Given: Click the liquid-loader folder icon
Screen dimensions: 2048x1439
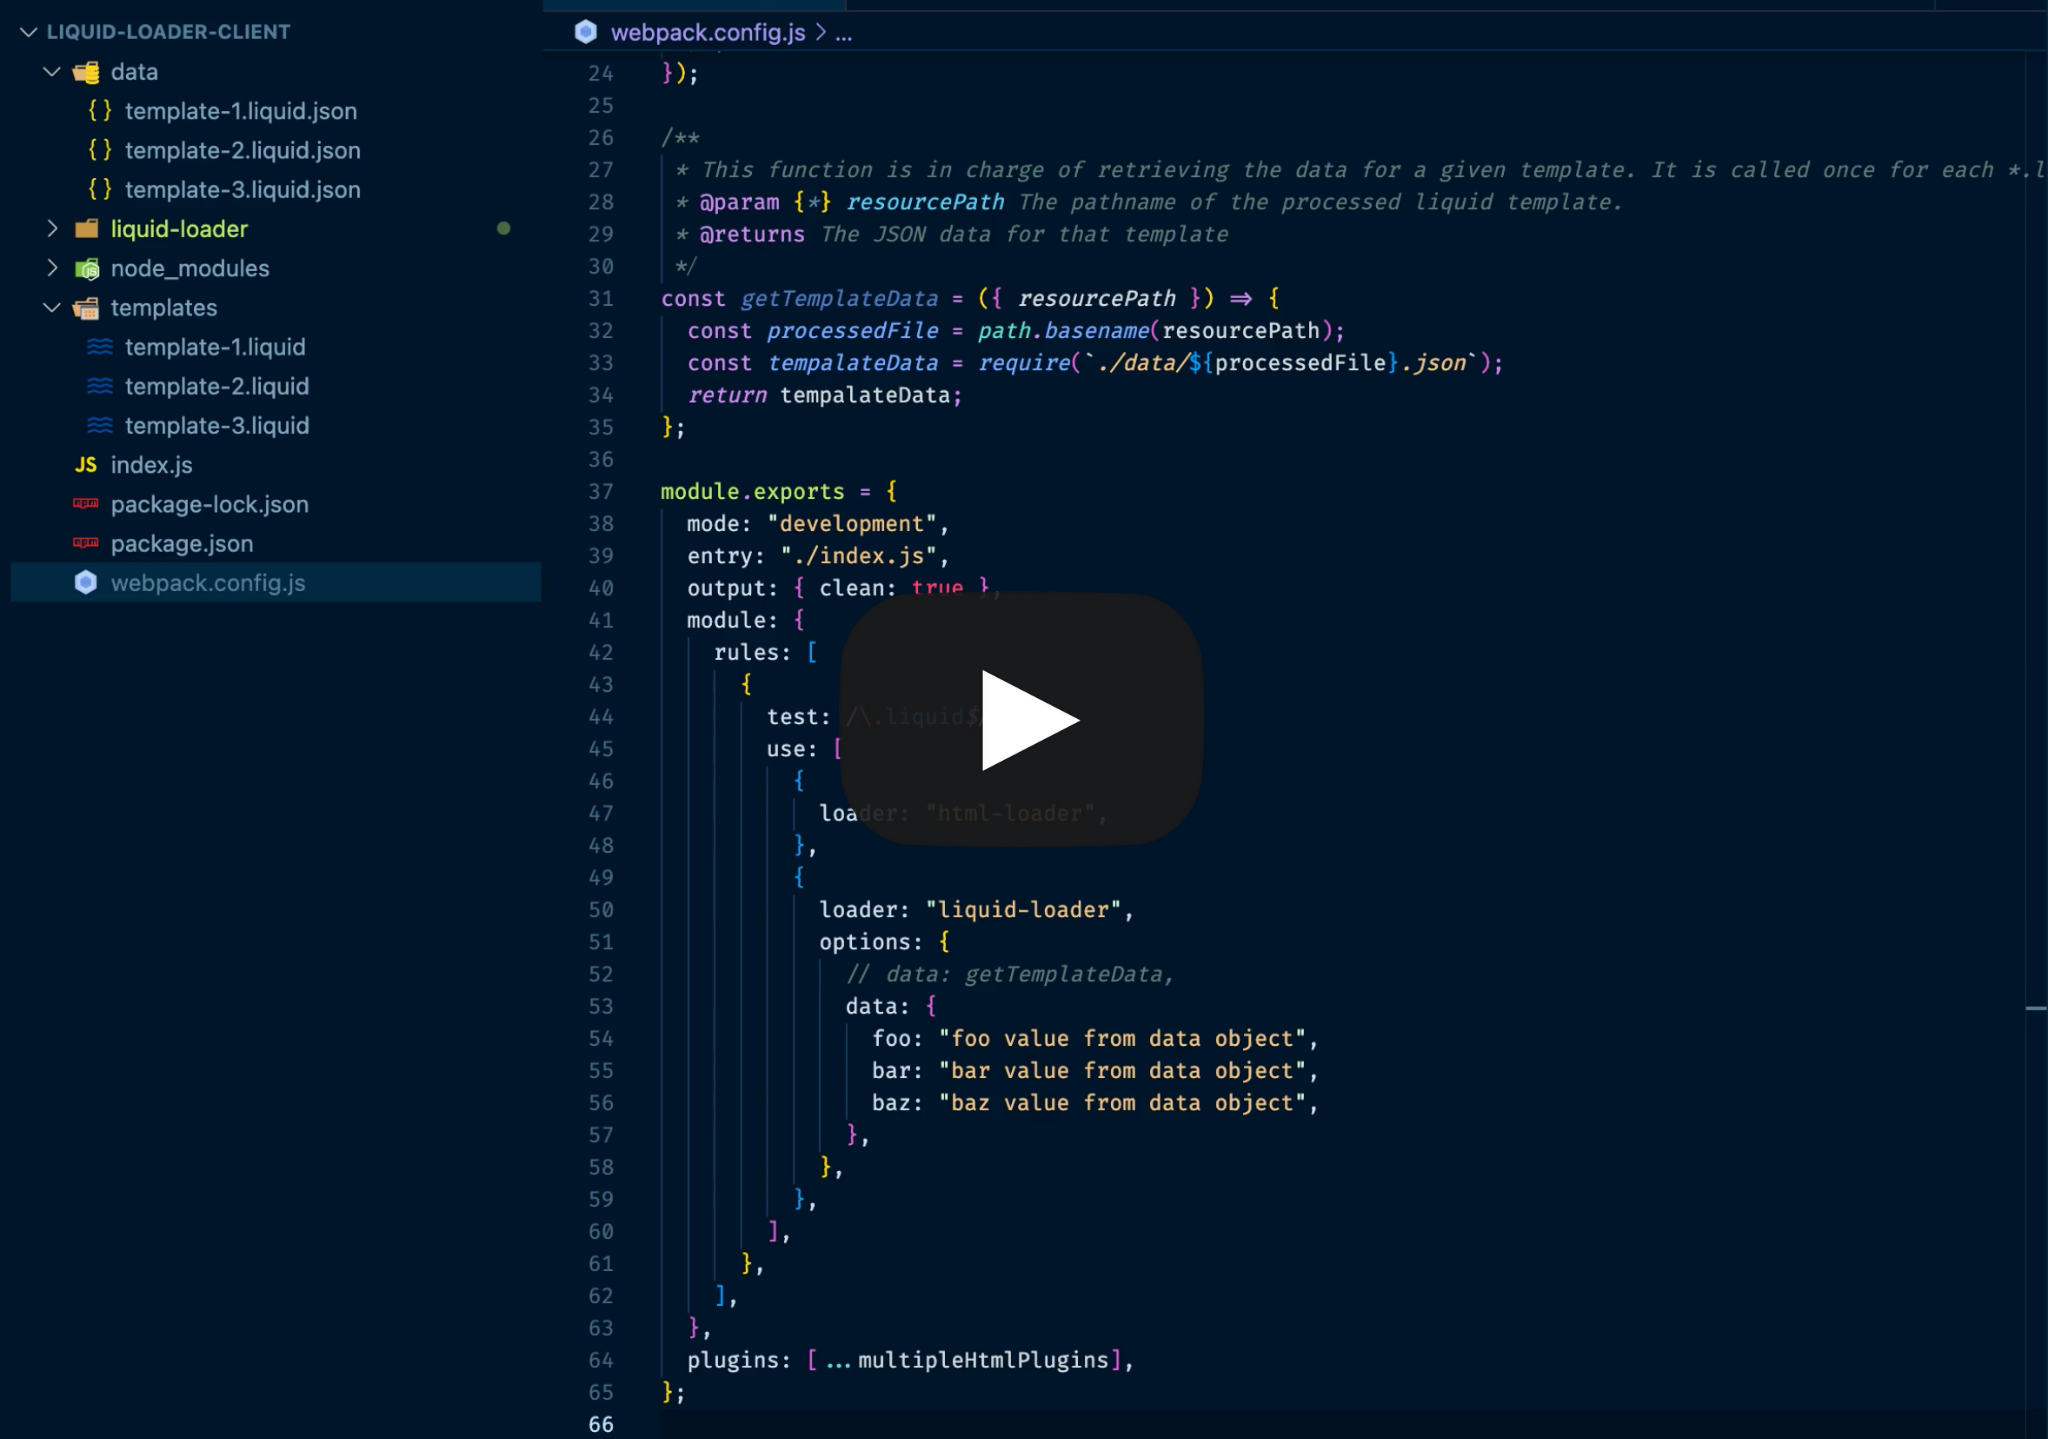Looking at the screenshot, I should pos(87,229).
